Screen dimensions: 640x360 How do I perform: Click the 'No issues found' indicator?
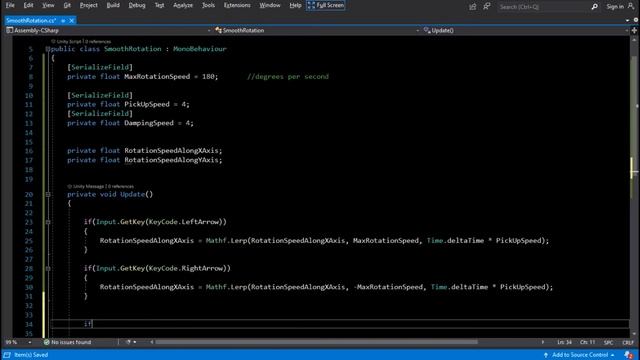click(x=67, y=342)
